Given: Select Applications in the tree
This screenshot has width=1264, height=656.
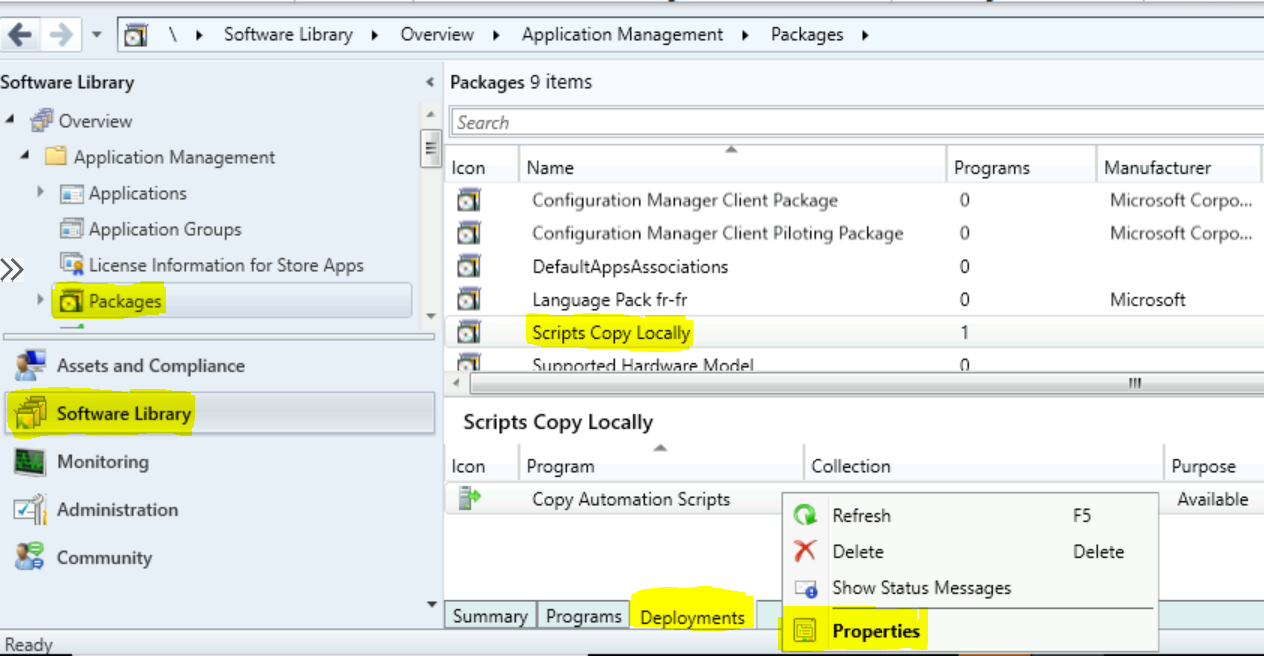Looking at the screenshot, I should click(138, 193).
